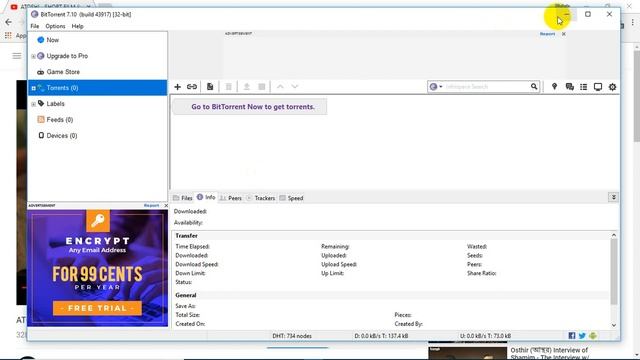This screenshot has height=360, width=640.
Task: Click DHT: 734 nodes status text
Action: tap(292, 336)
